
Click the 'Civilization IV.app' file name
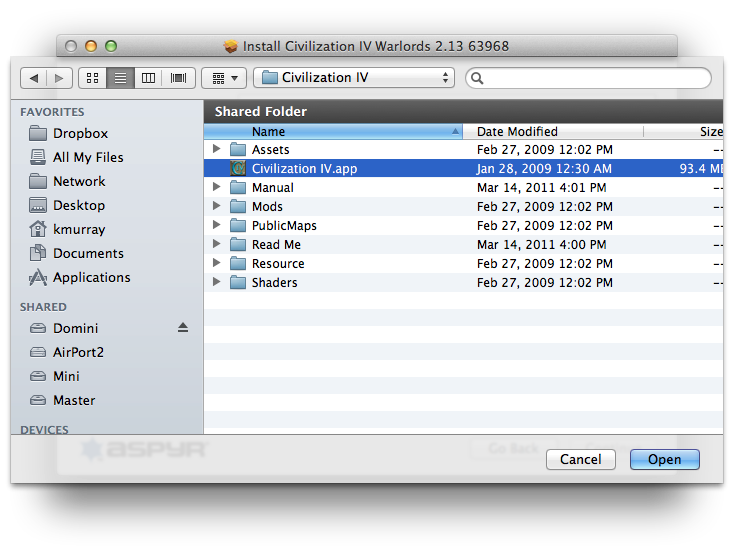304,169
